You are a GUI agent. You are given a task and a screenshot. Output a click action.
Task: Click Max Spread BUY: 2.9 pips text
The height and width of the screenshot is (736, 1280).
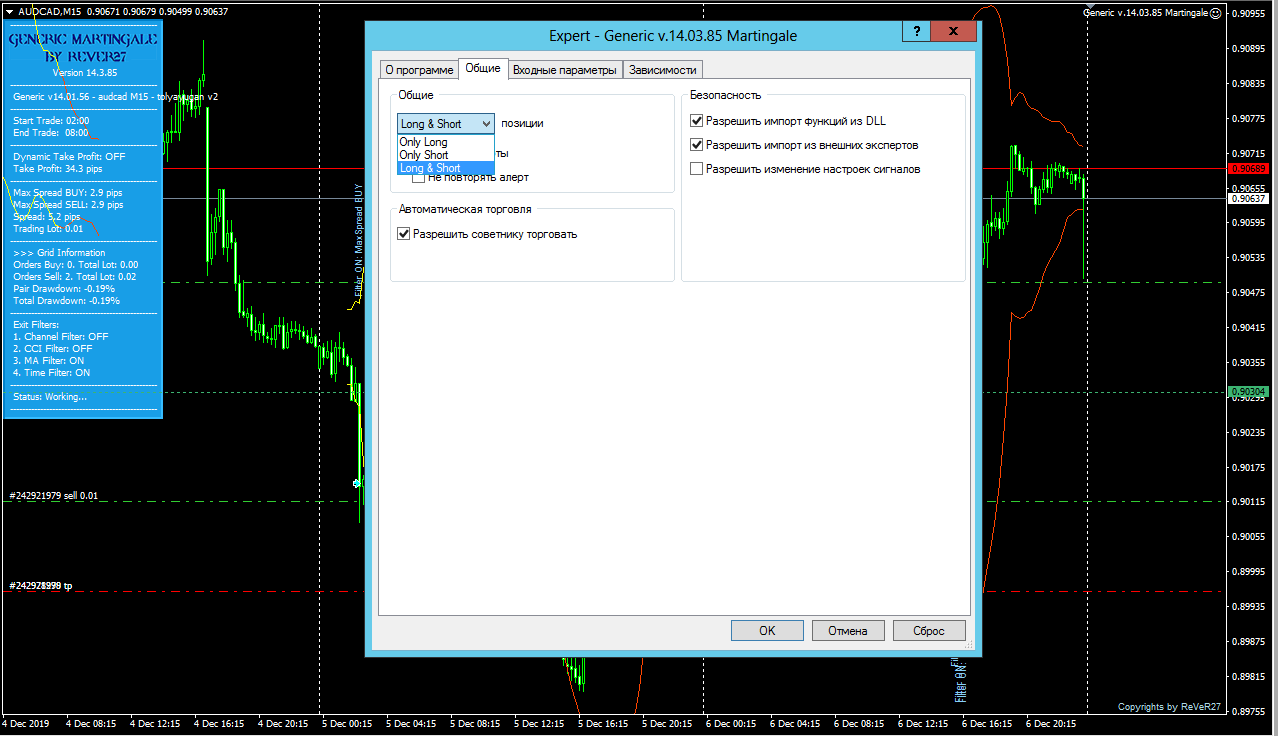click(68, 192)
